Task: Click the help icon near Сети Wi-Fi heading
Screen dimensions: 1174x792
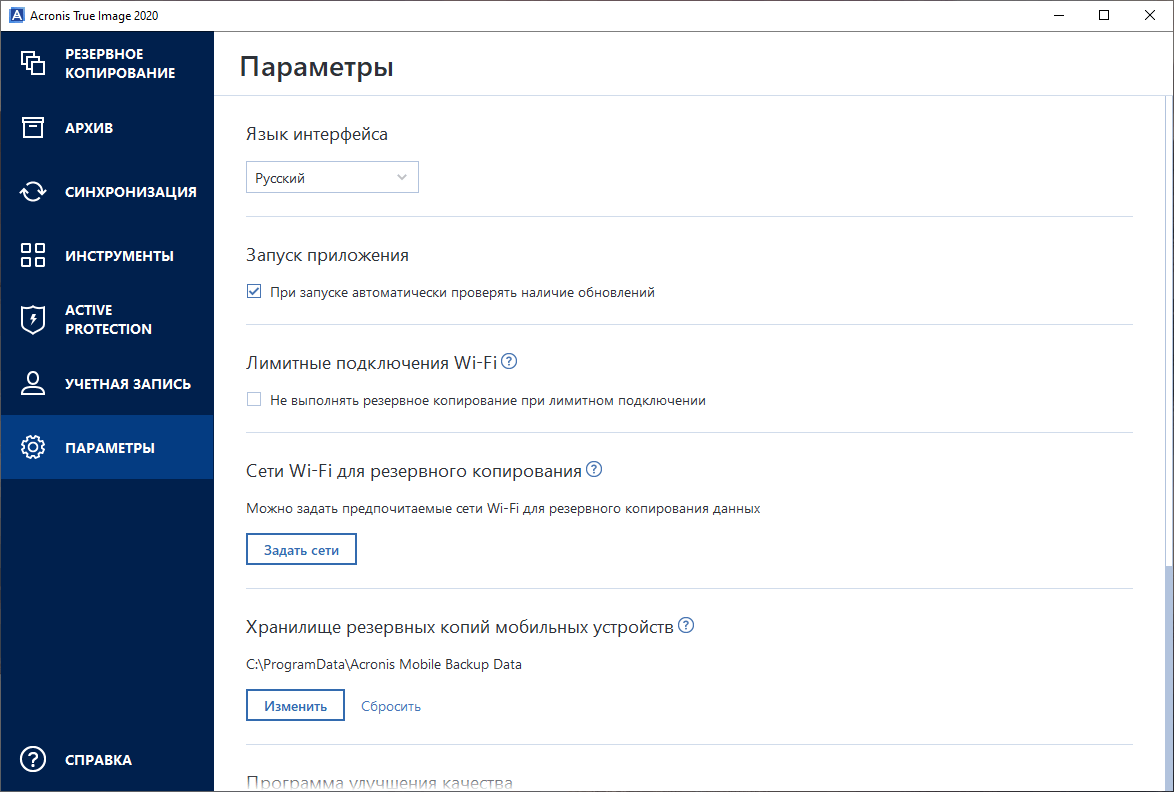Action: [594, 469]
